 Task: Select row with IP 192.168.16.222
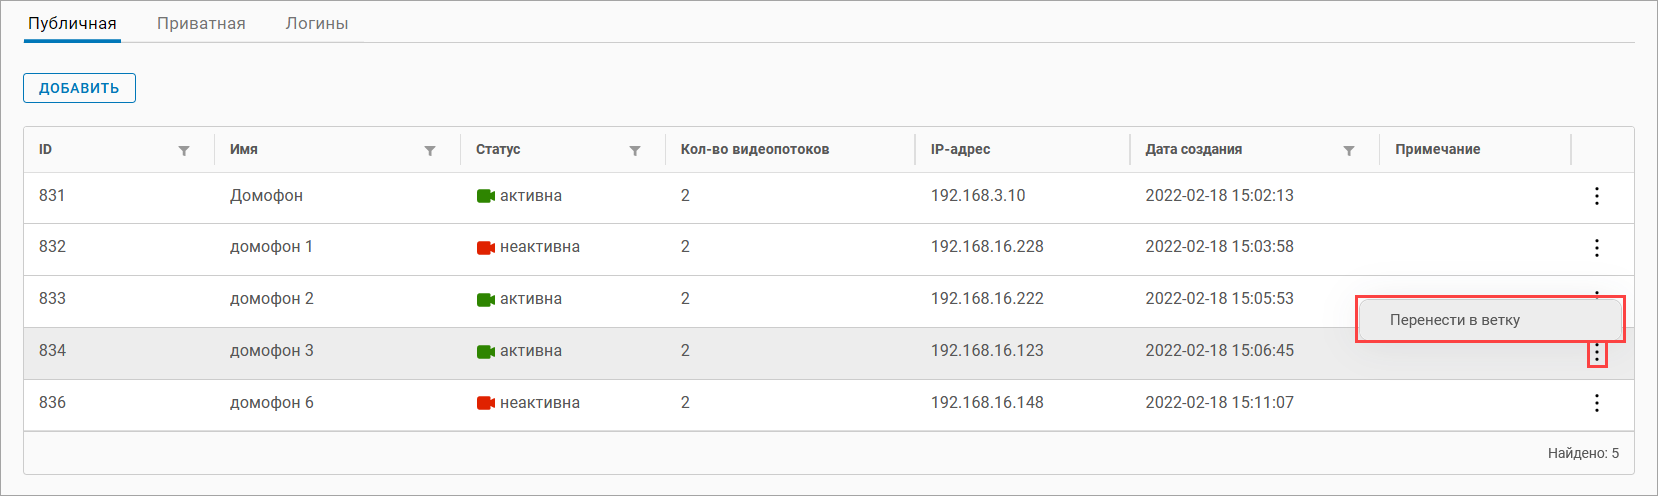pos(987,299)
